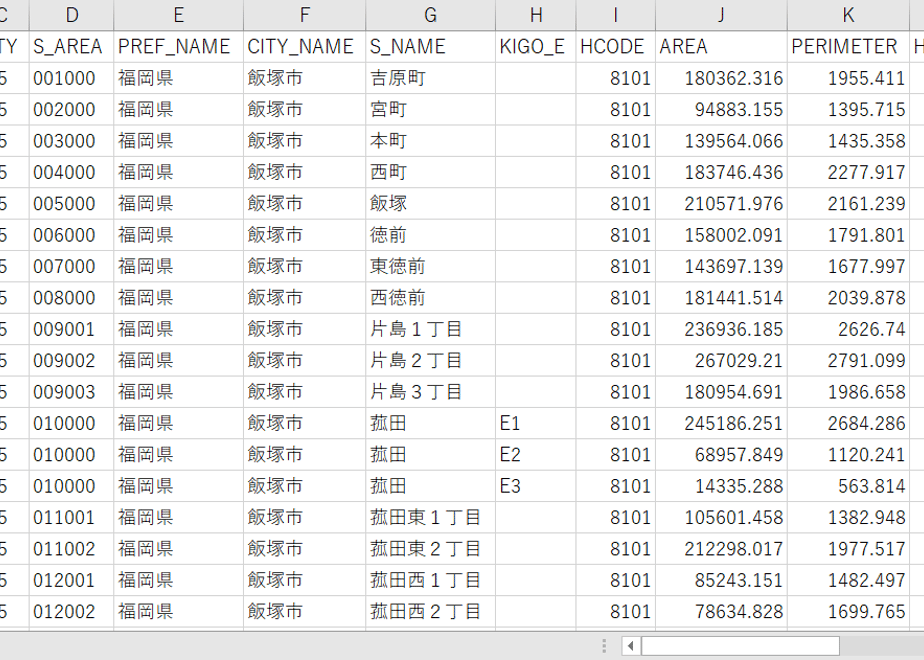Select column H header
Viewport: 924px width, 660px height.
point(536,15)
